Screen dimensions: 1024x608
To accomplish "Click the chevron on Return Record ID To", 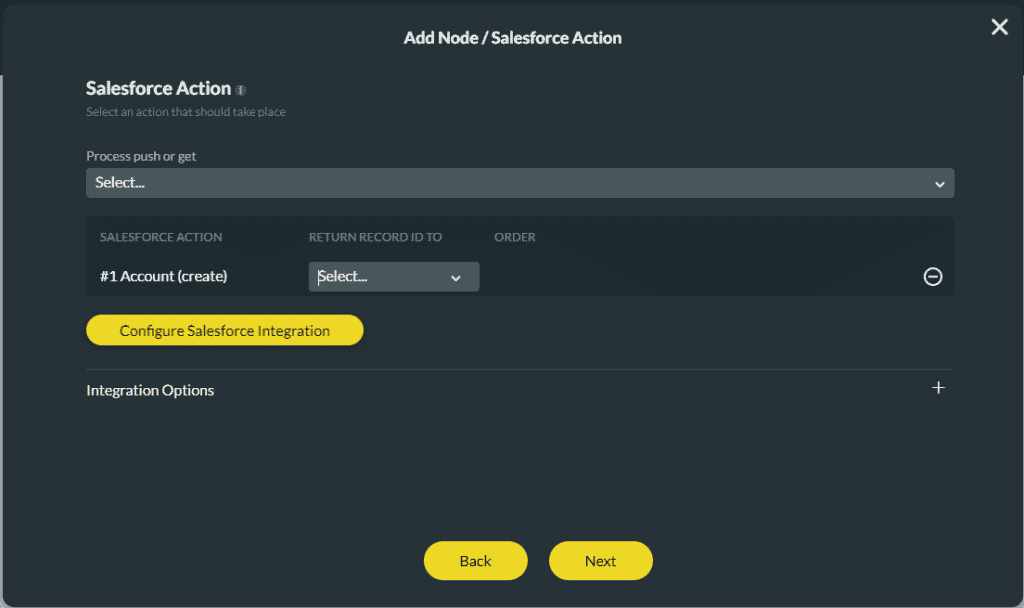I will (x=457, y=277).
